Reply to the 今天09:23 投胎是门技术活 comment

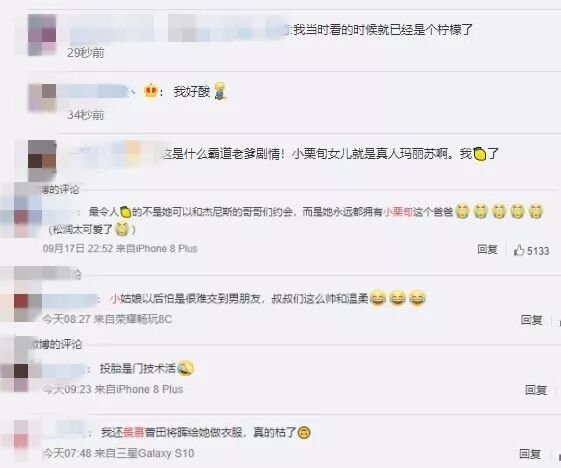[536, 390]
